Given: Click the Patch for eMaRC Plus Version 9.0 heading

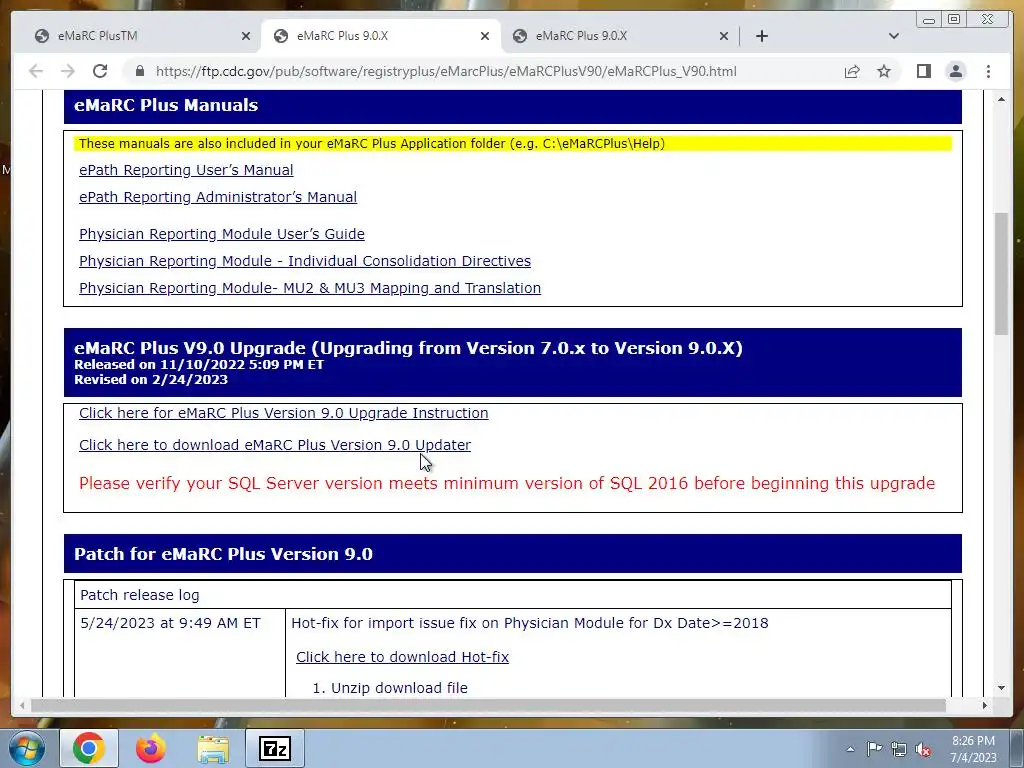Looking at the screenshot, I should pyautogui.click(x=223, y=554).
